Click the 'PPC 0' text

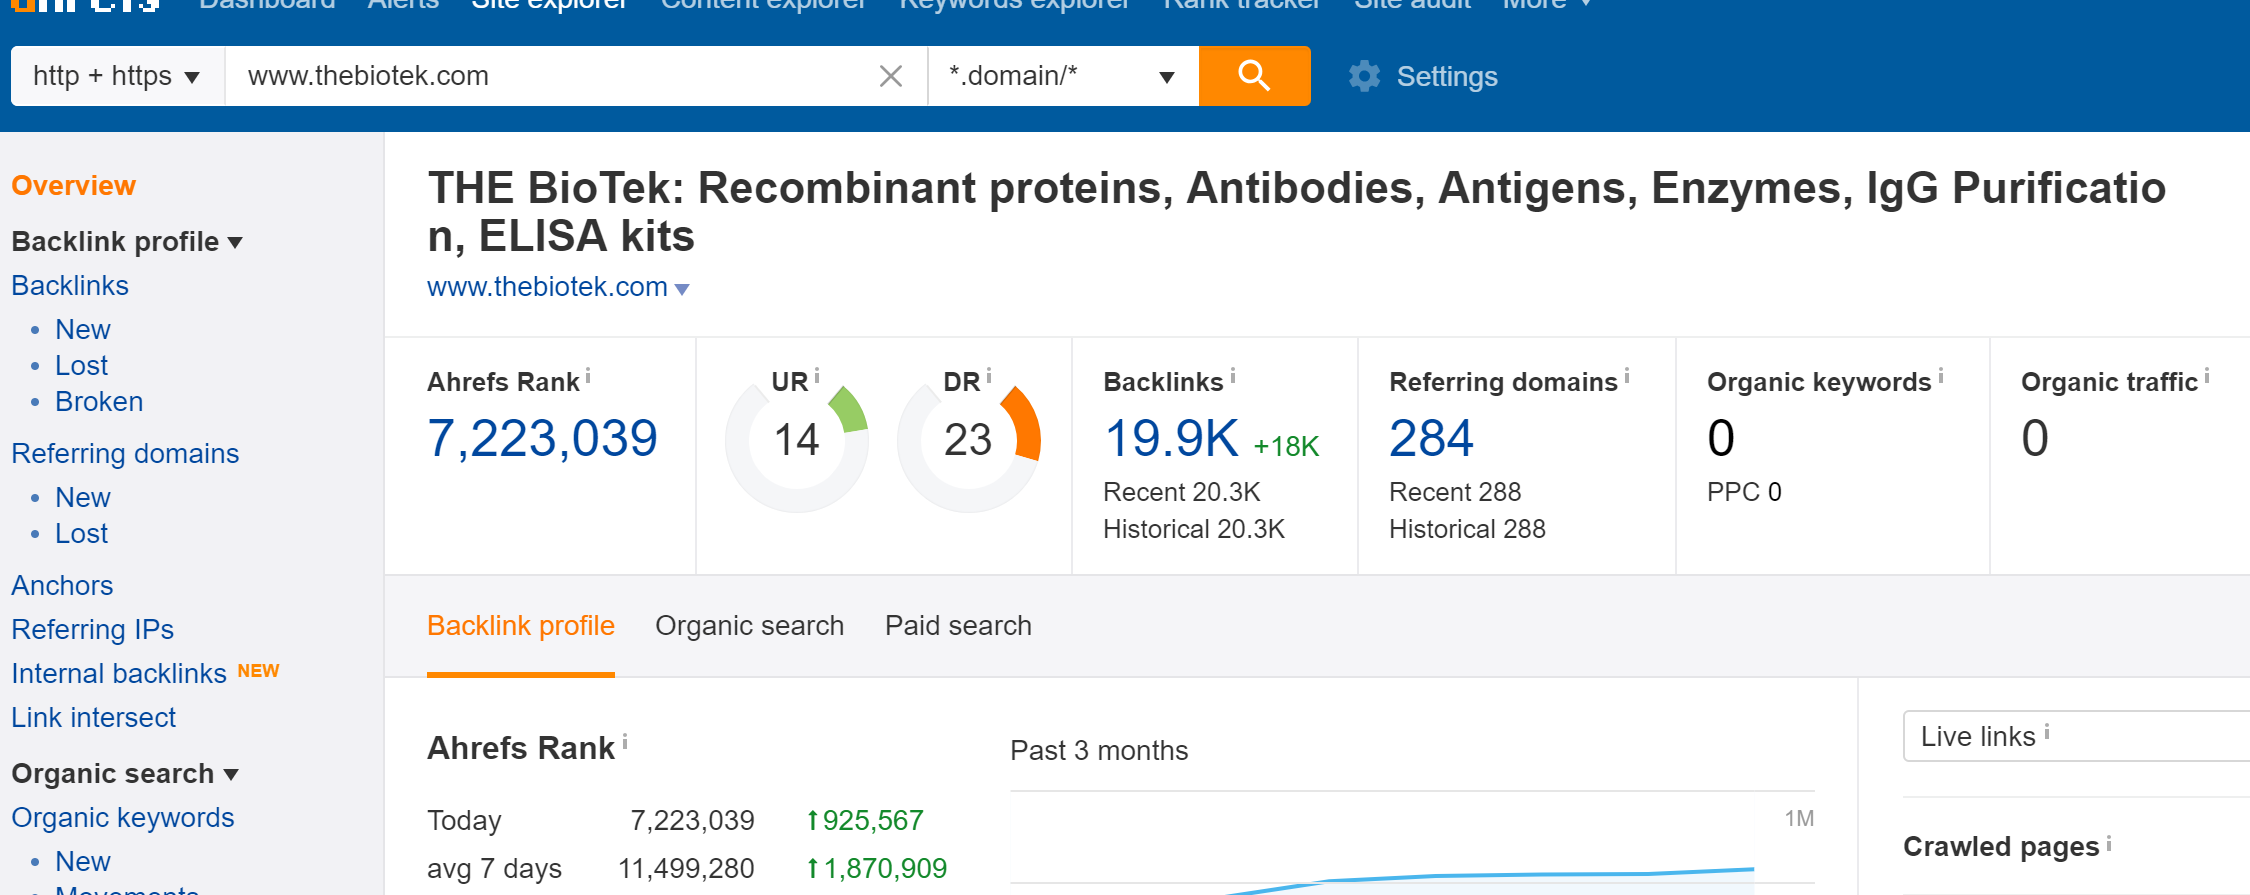tap(1744, 492)
